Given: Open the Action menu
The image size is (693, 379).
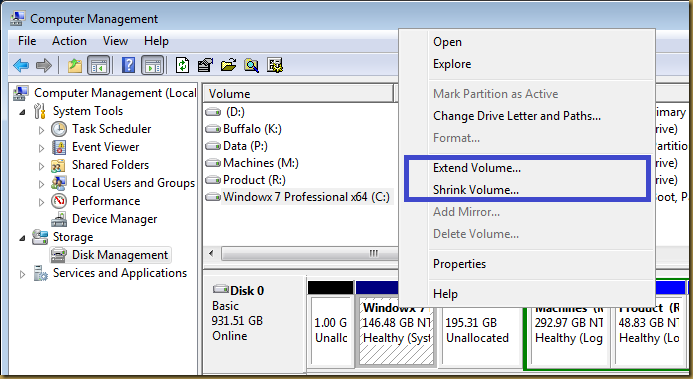Looking at the screenshot, I should (69, 41).
